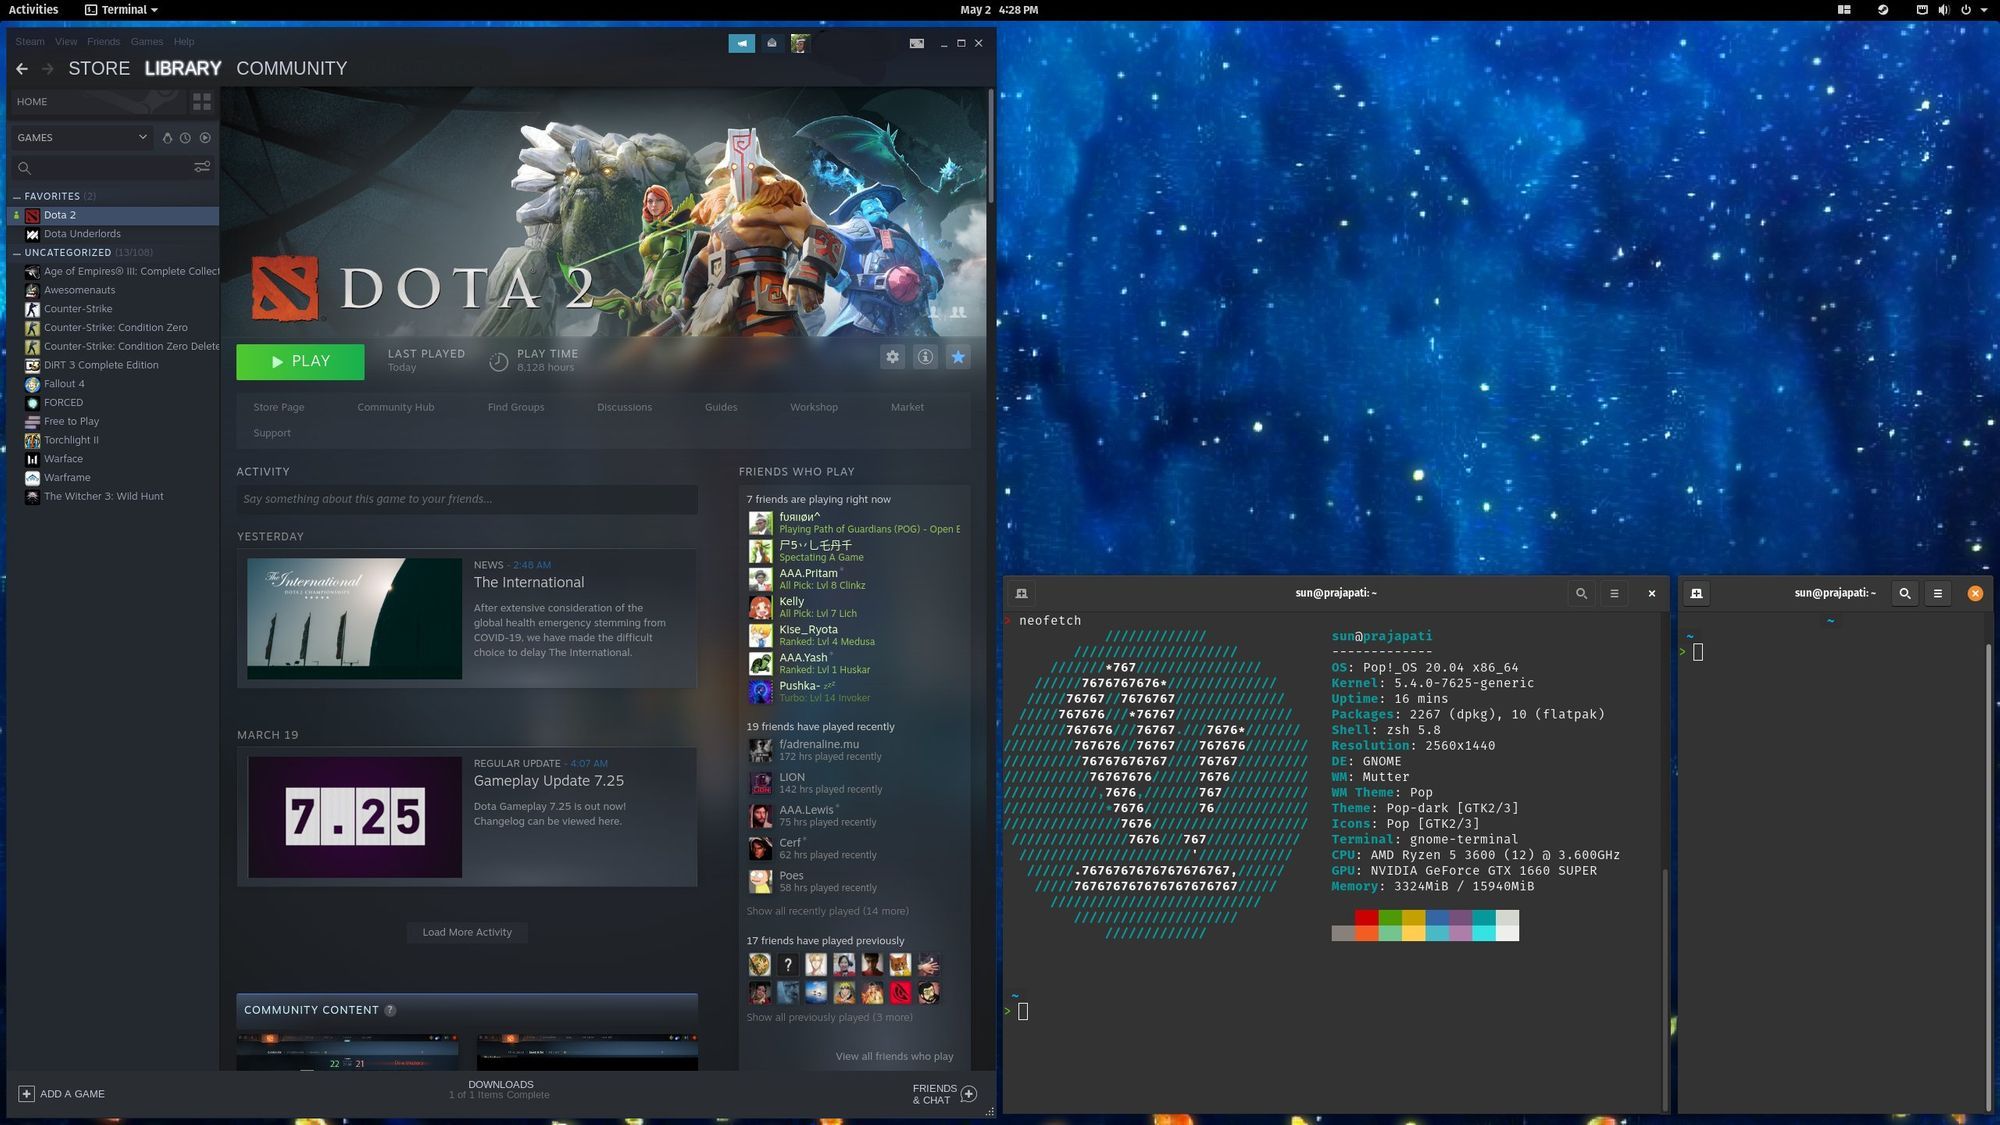Collapse the FAVORITES category
This screenshot has height=1125, width=2000.
point(17,197)
